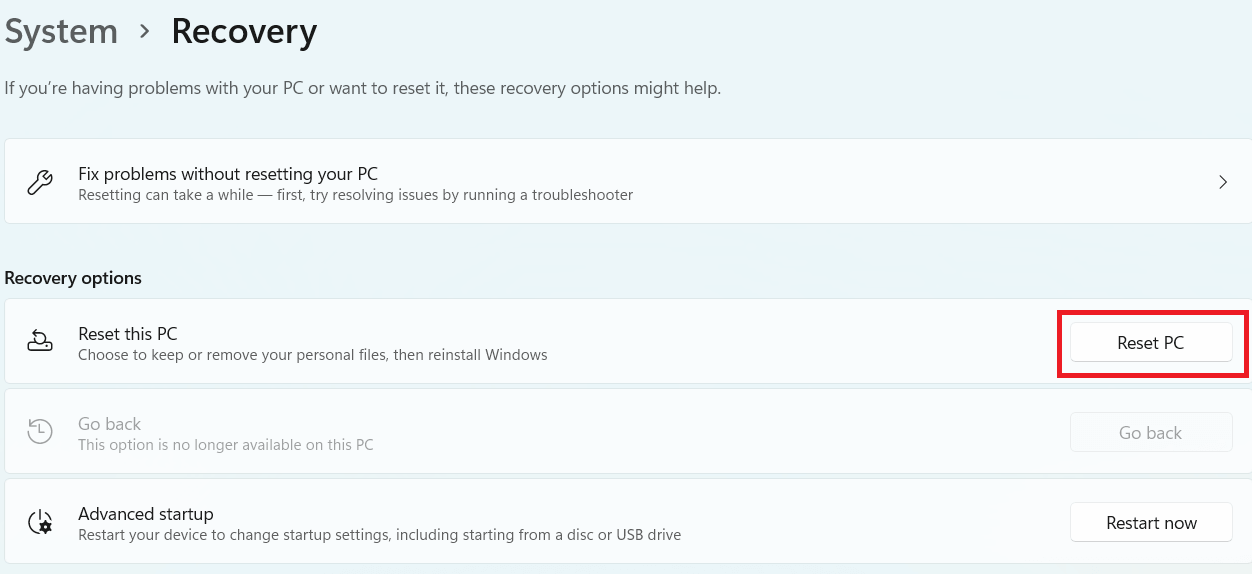
Task: Click the "no longer available" description text
Action: tap(226, 445)
